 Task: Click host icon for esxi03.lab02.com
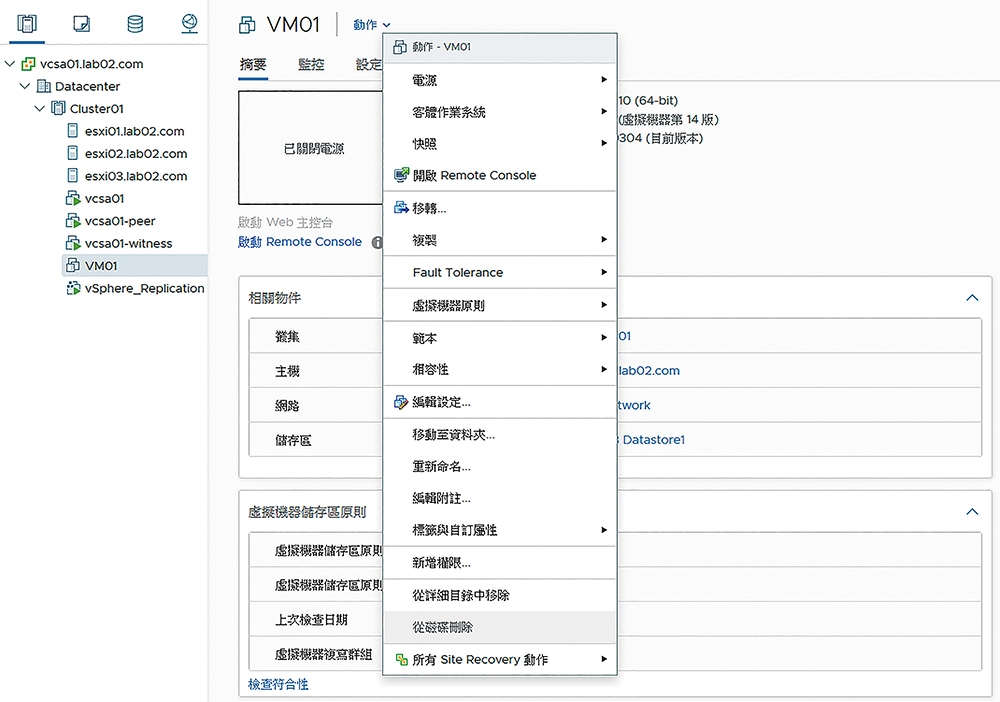coord(73,175)
